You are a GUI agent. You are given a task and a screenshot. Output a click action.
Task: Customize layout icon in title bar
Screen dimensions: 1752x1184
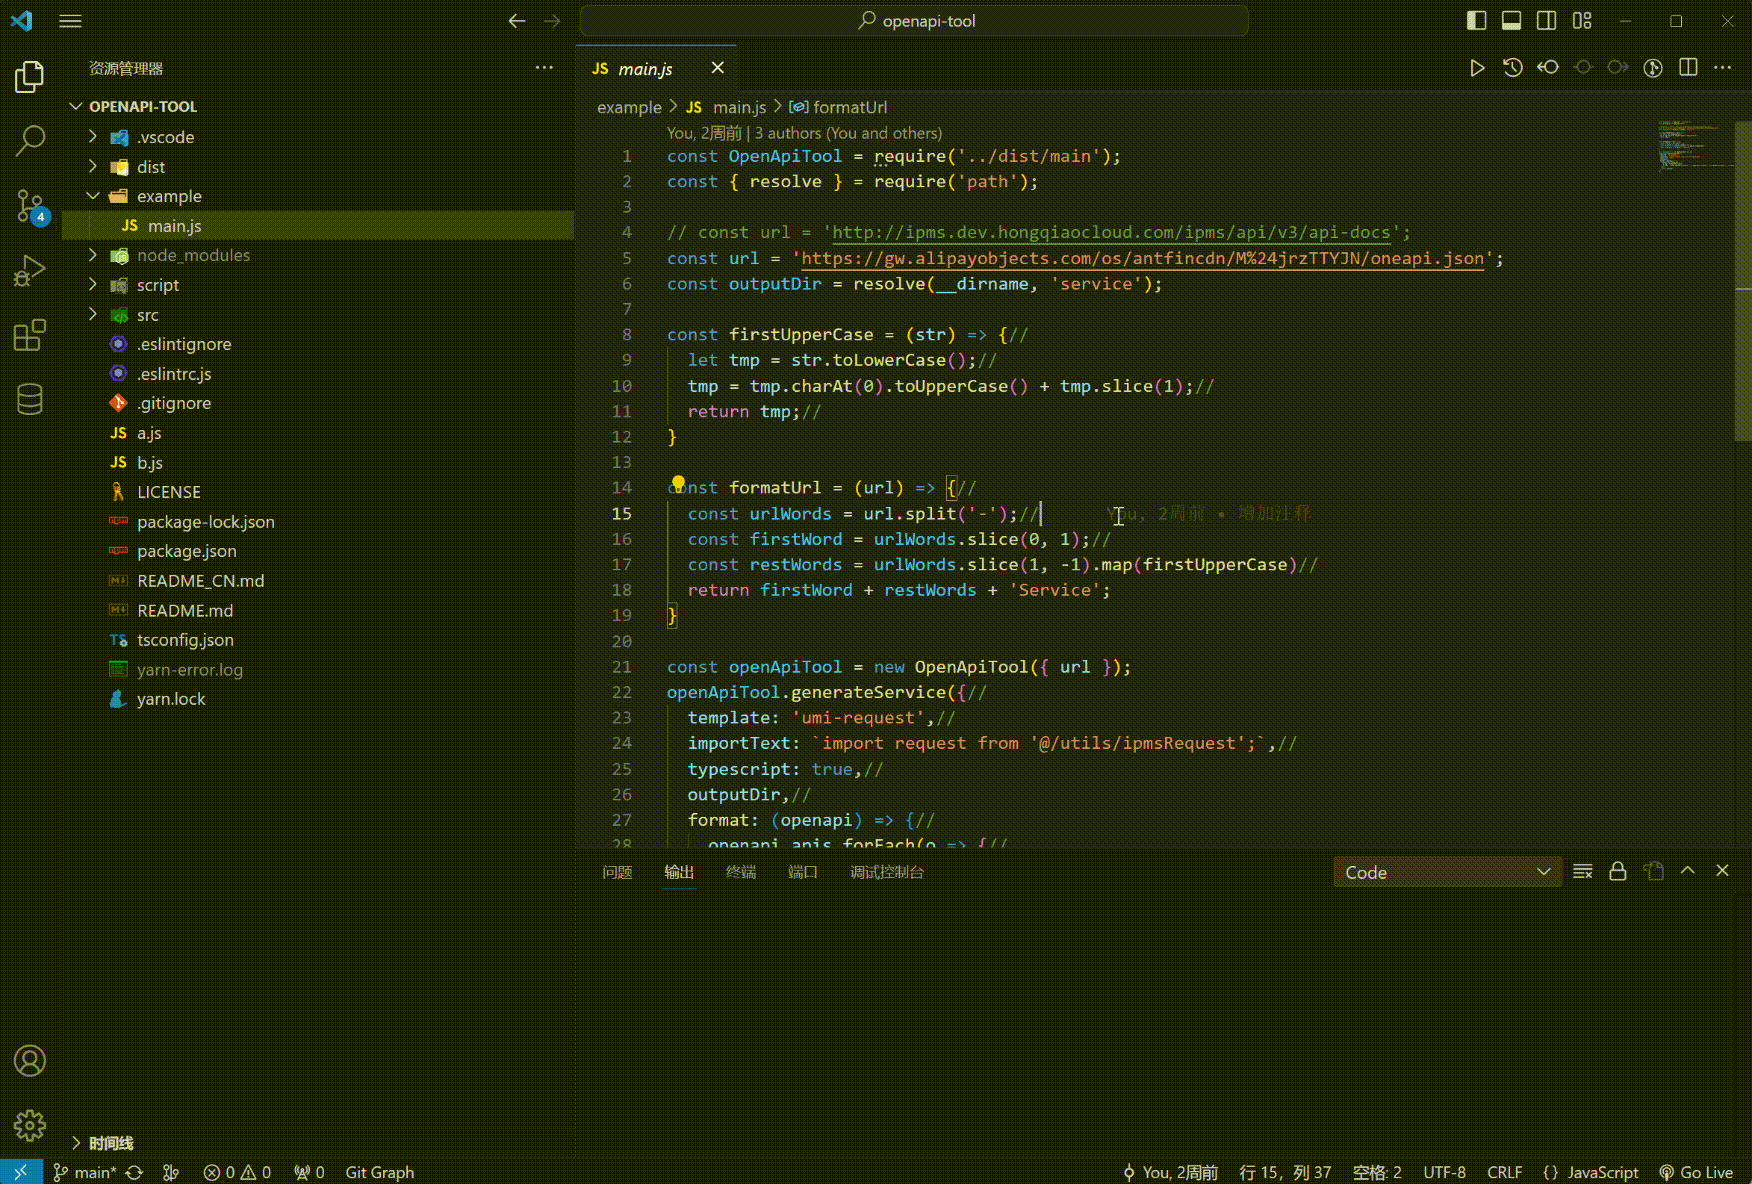click(1582, 21)
